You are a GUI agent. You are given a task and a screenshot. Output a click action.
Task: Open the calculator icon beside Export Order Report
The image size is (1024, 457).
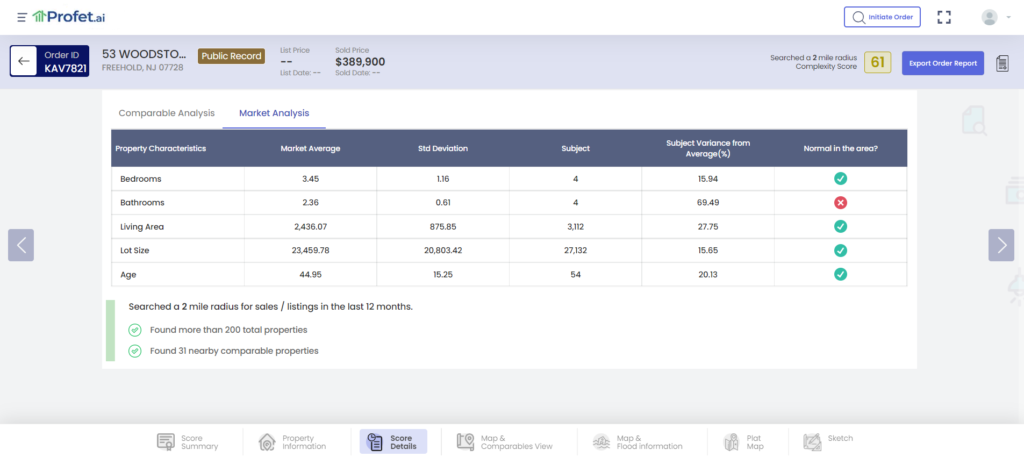click(x=1002, y=63)
